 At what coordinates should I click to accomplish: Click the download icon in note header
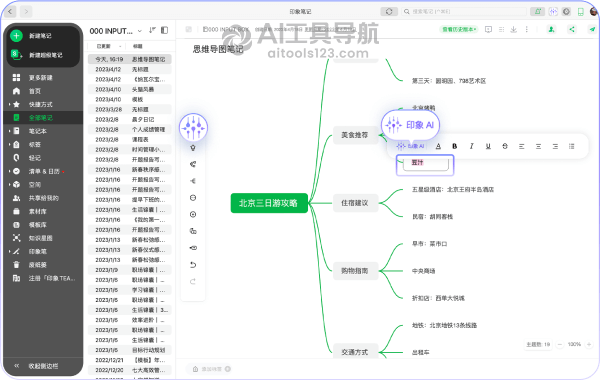point(514,29)
